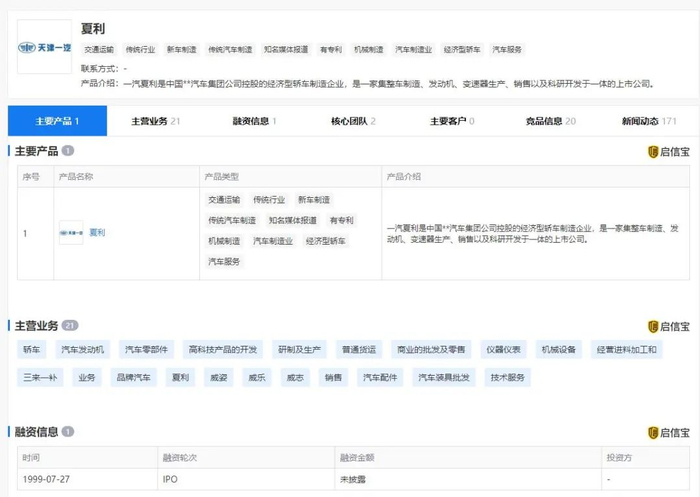Click the 启信宝 shield icon beside 主要产品

(653, 152)
